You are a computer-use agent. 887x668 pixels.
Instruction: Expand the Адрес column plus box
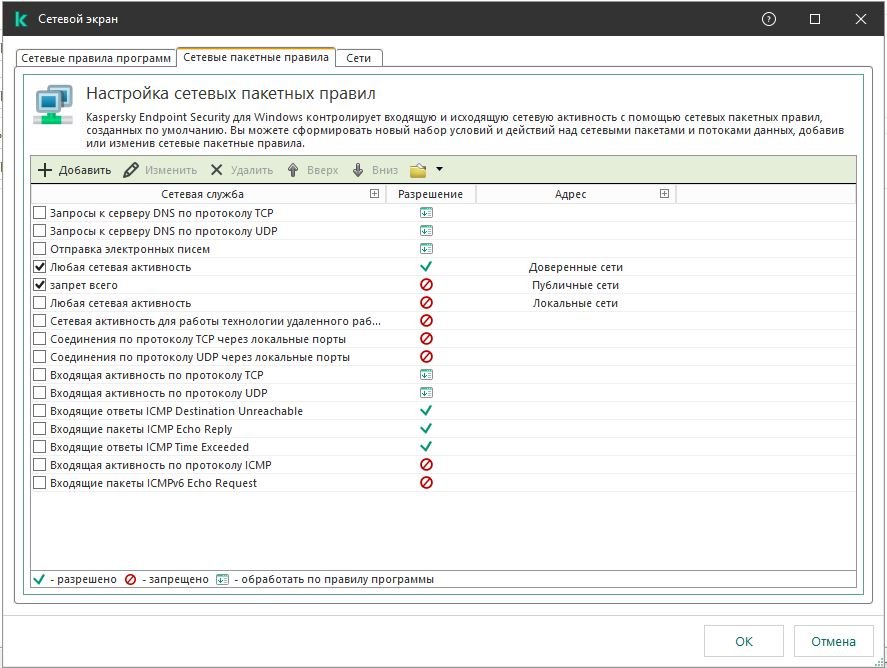coord(664,194)
